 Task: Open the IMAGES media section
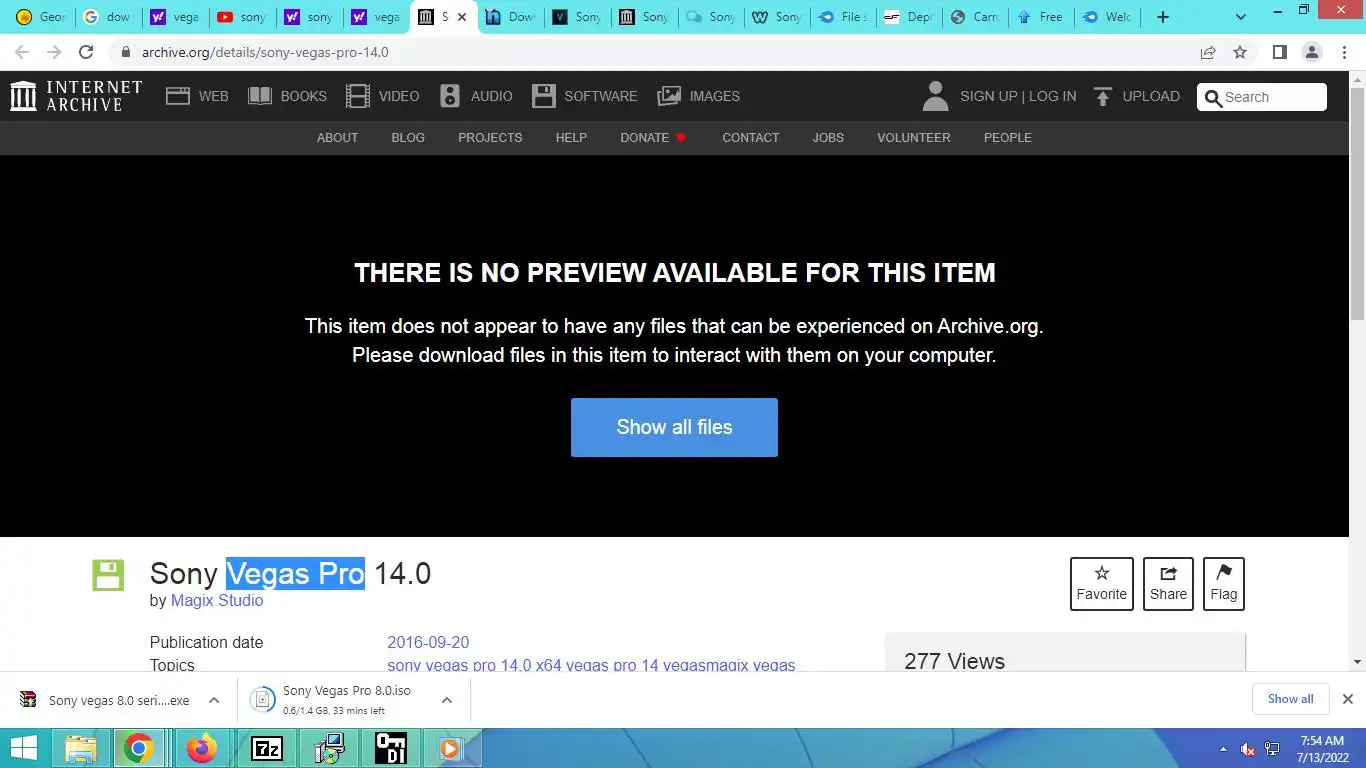coord(698,96)
